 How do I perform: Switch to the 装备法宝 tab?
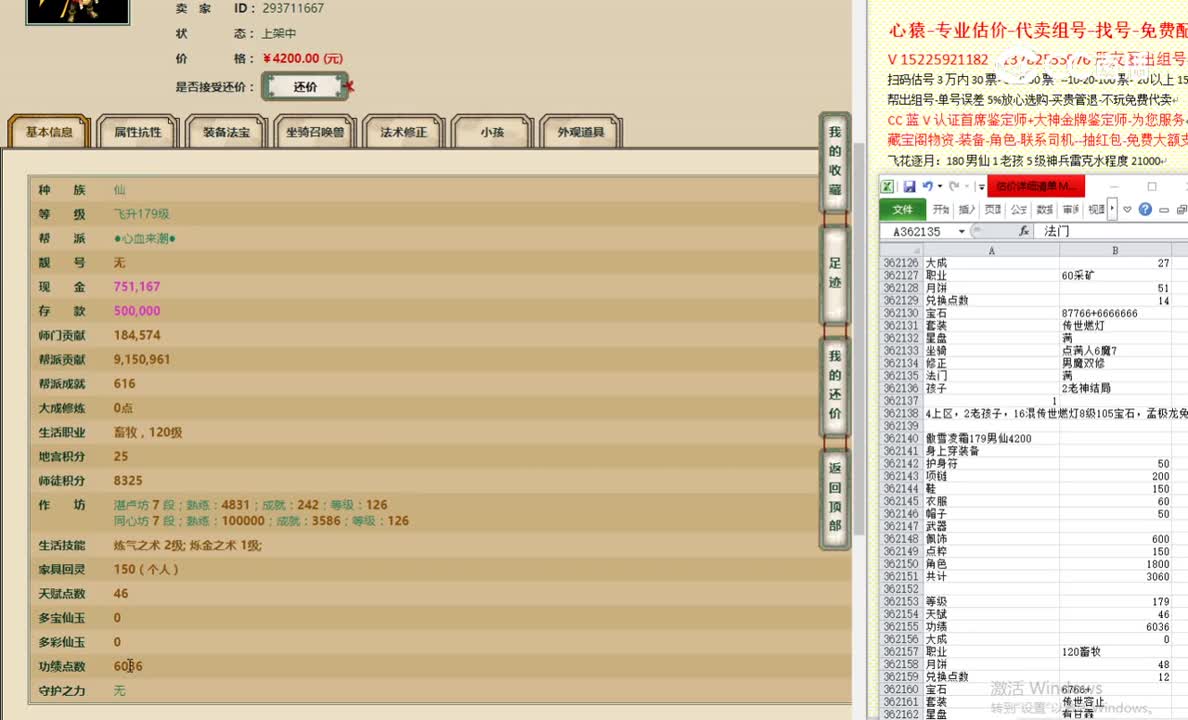pyautogui.click(x=225, y=132)
